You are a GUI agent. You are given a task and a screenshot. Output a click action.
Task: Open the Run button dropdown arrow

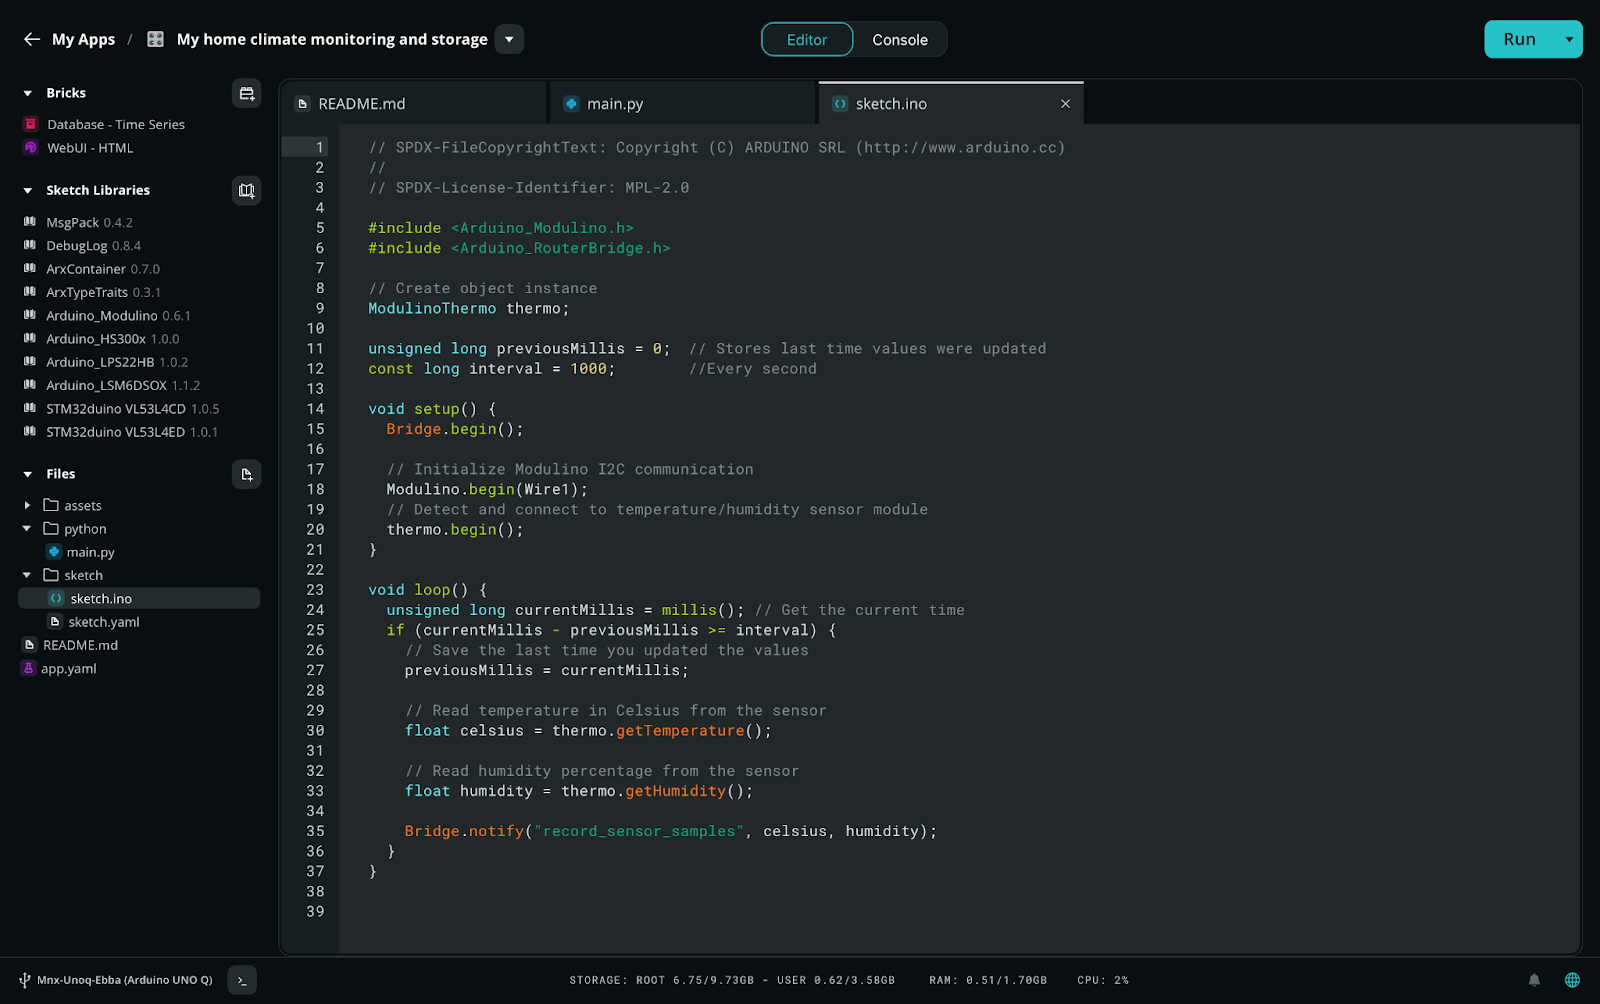[1567, 39]
